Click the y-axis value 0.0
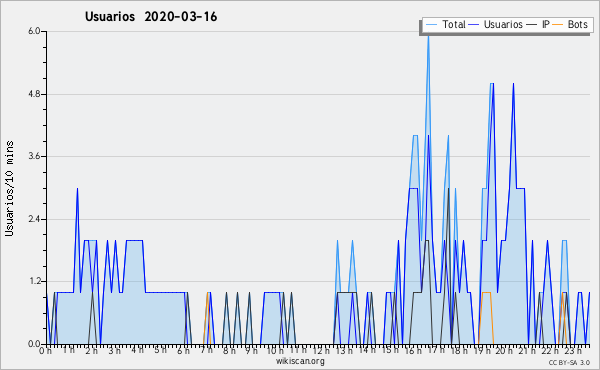Image resolution: width=600 pixels, height=370 pixels. point(34,344)
